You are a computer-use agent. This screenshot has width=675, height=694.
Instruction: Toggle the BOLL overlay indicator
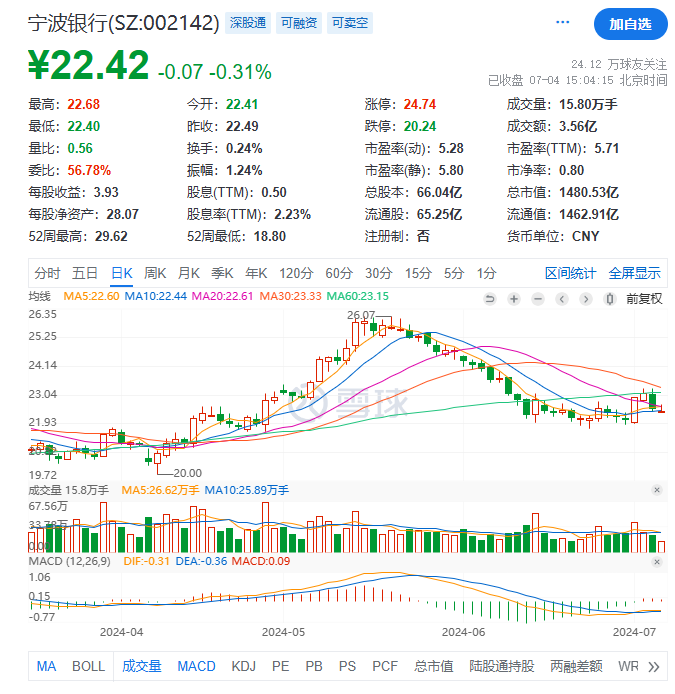coord(89,667)
